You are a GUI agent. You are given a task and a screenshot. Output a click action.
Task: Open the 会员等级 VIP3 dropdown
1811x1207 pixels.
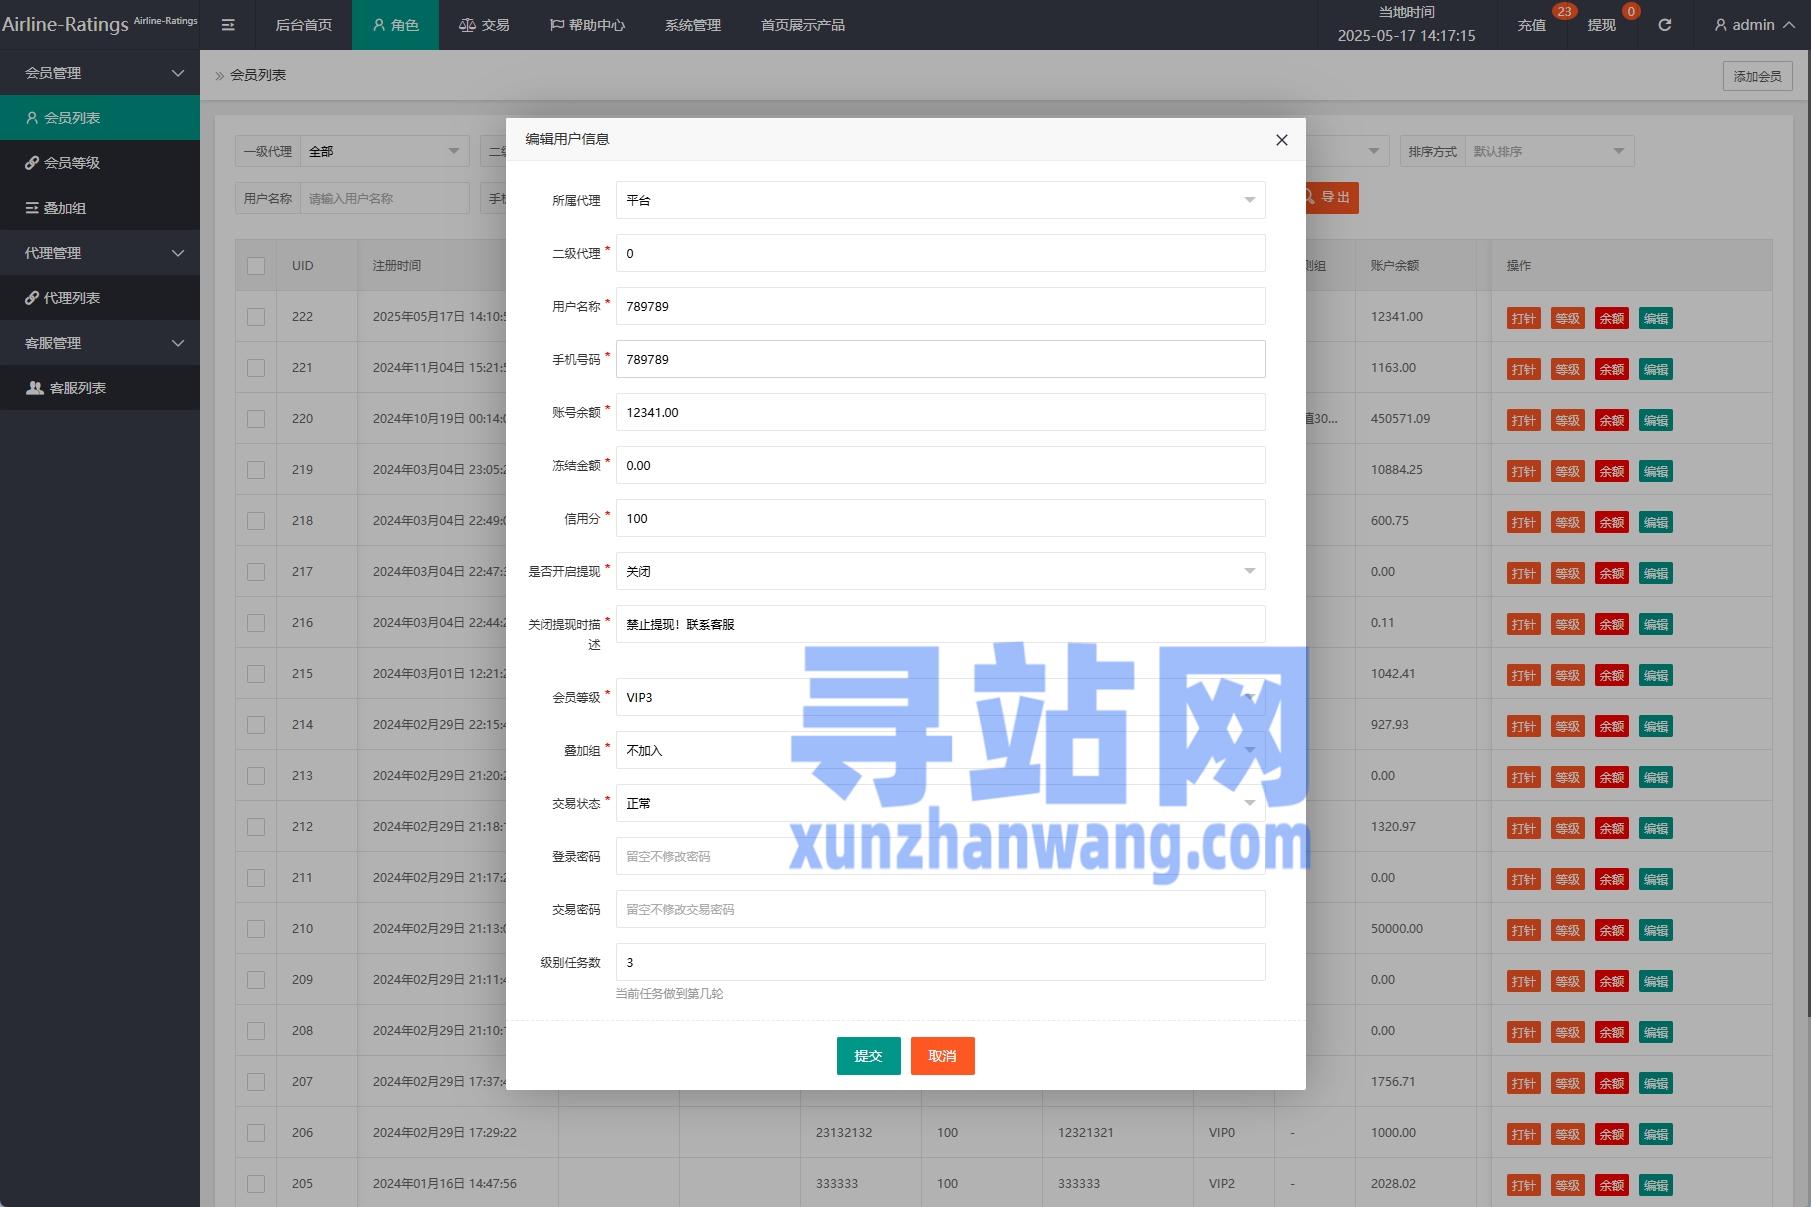pos(940,697)
